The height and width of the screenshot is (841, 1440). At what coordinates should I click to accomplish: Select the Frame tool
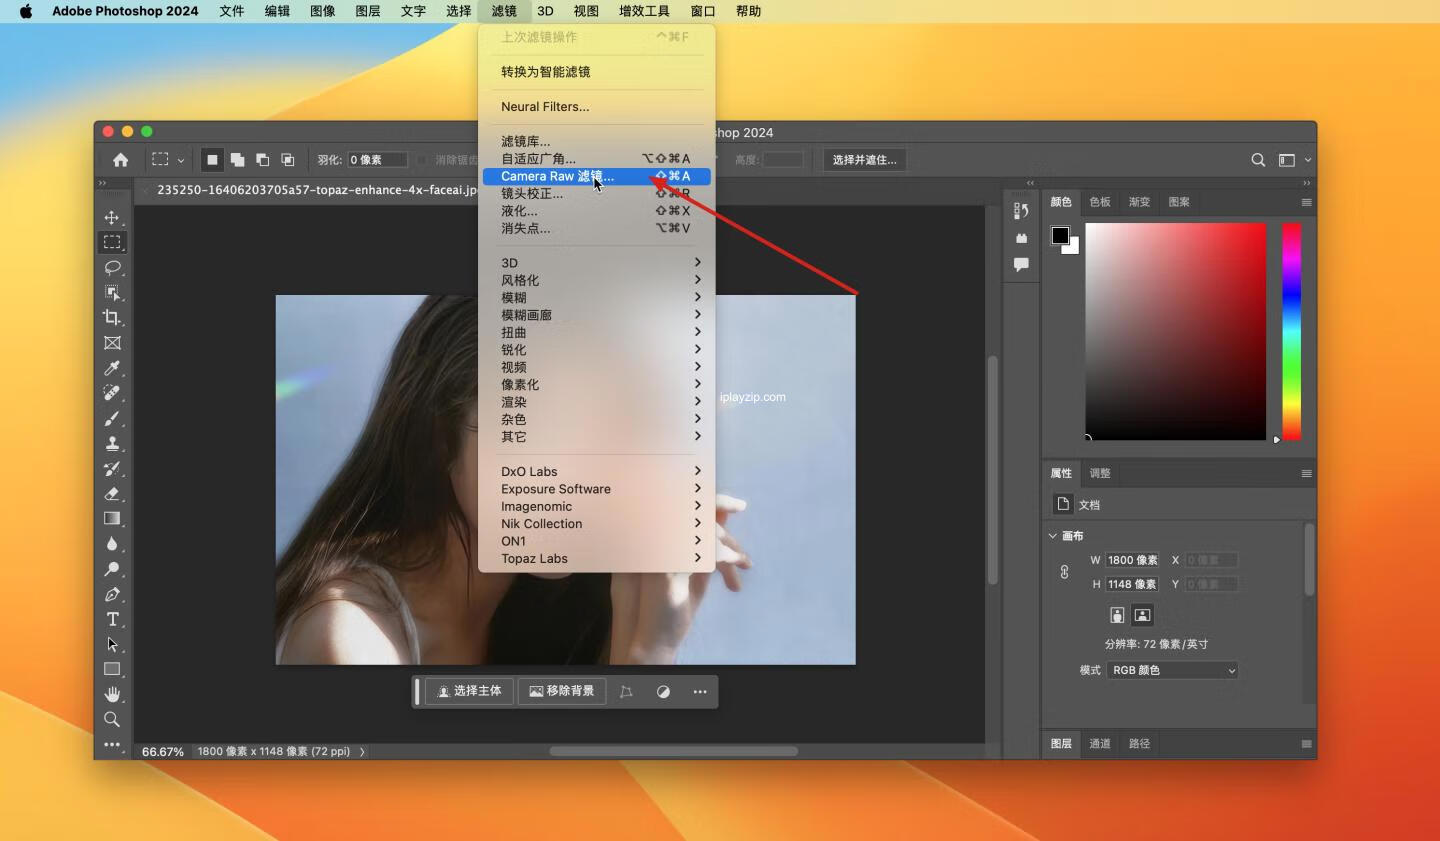click(x=112, y=343)
